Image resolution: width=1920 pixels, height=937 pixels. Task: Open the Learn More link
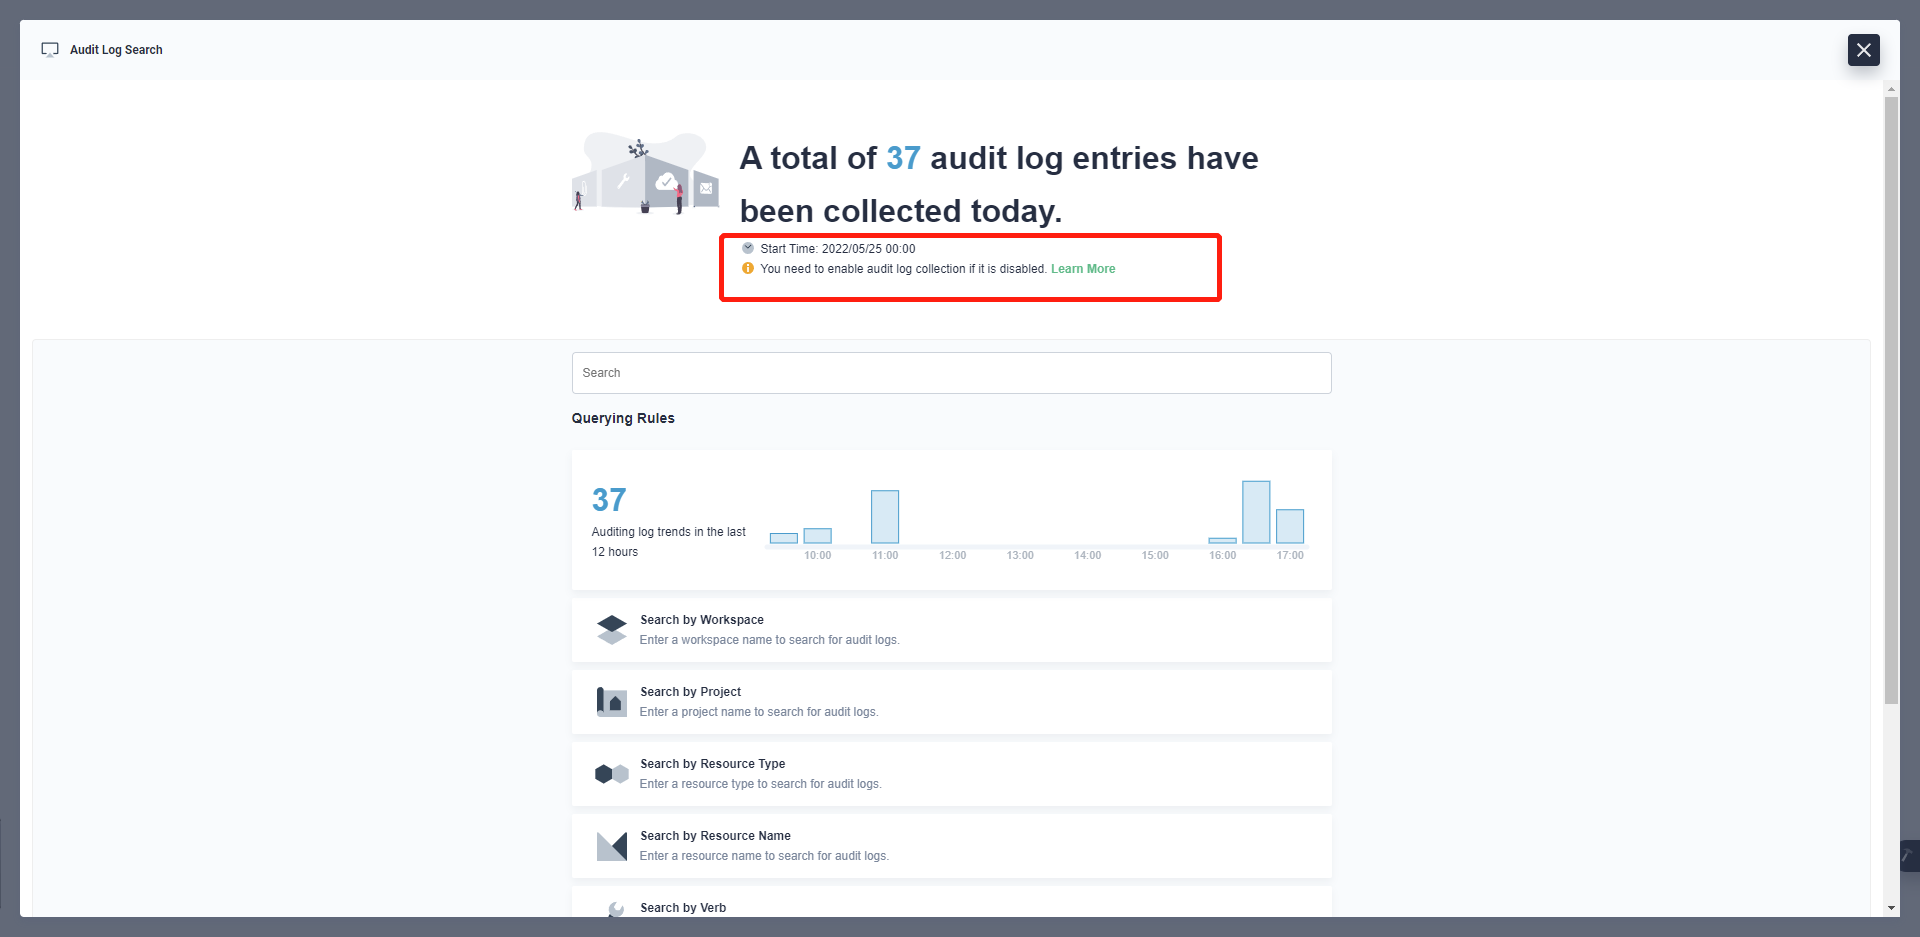(x=1083, y=268)
